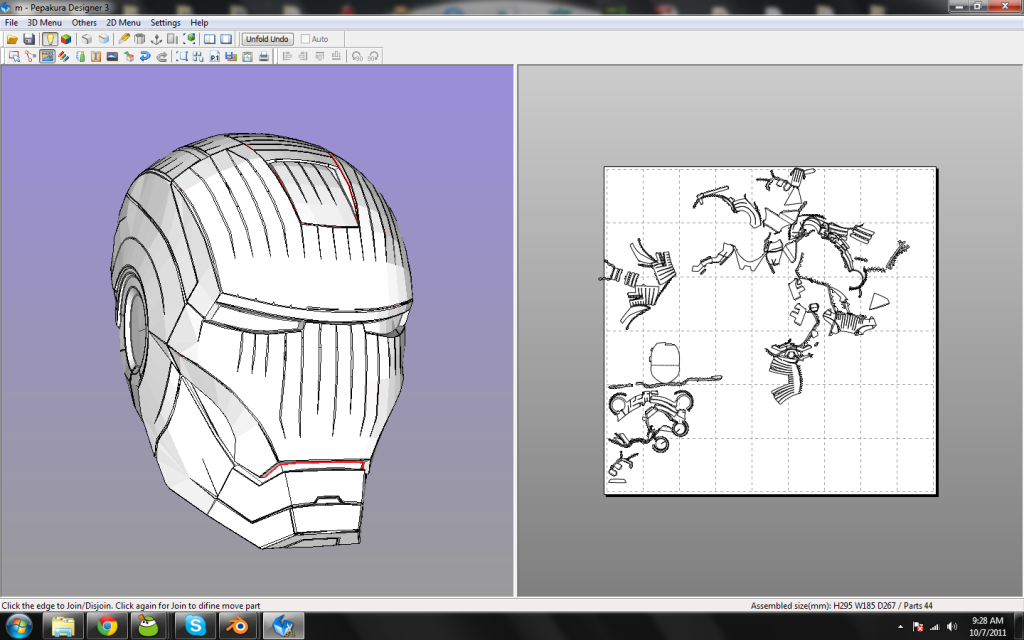Click the 'Click the edge to Join/Disjoin' status text
1024x640 pixels.
click(x=131, y=605)
